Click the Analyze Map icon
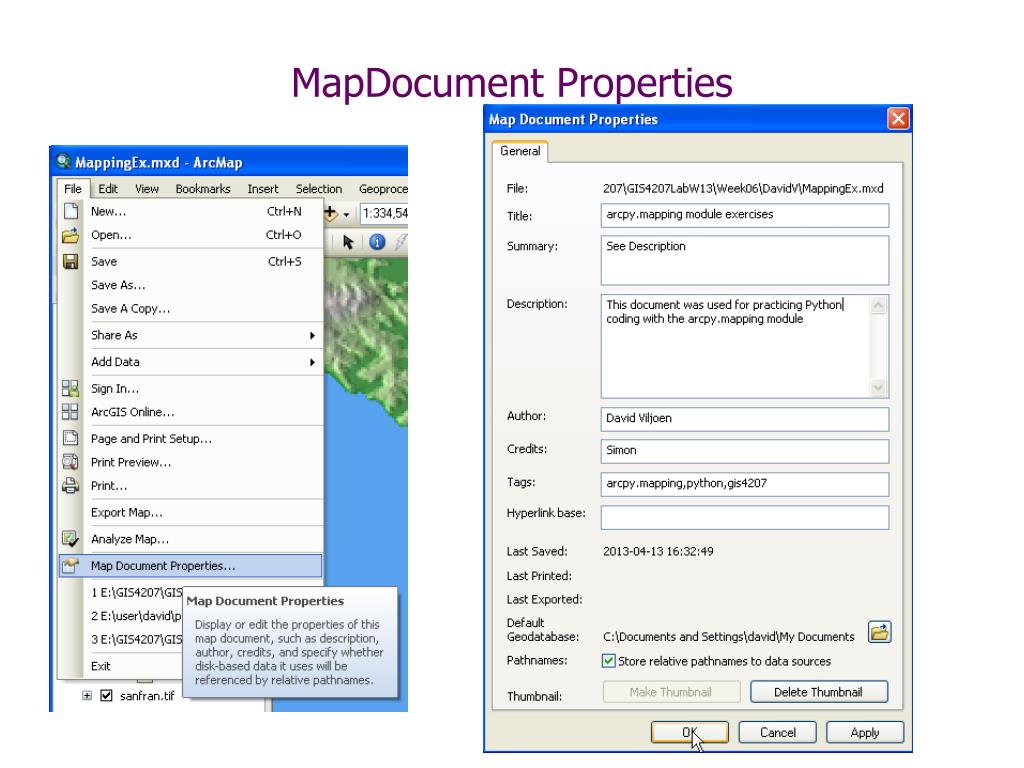The height and width of the screenshot is (768, 1024). tap(71, 539)
